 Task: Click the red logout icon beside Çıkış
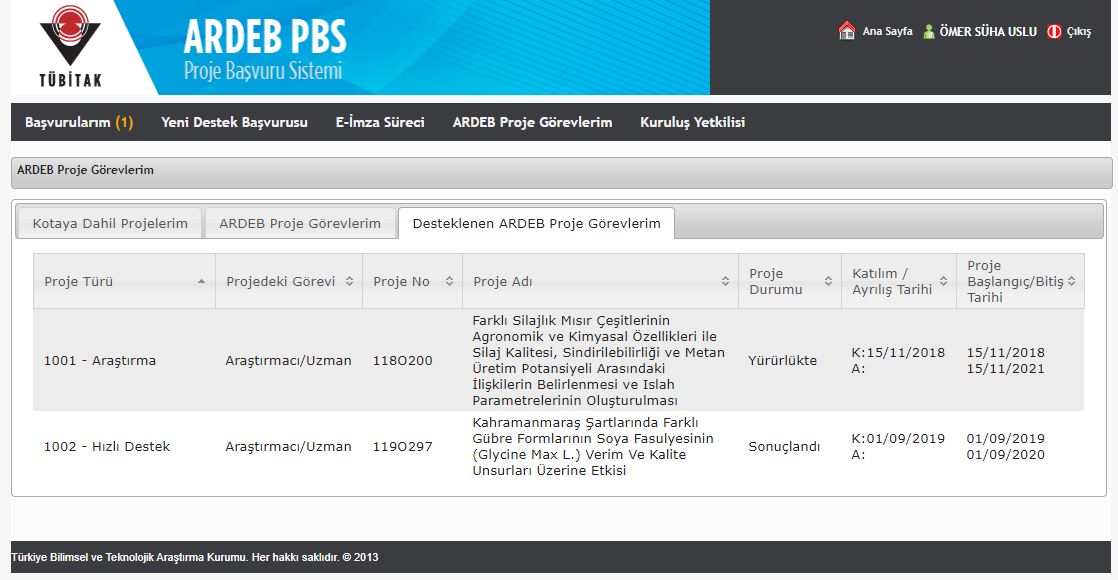point(1054,31)
